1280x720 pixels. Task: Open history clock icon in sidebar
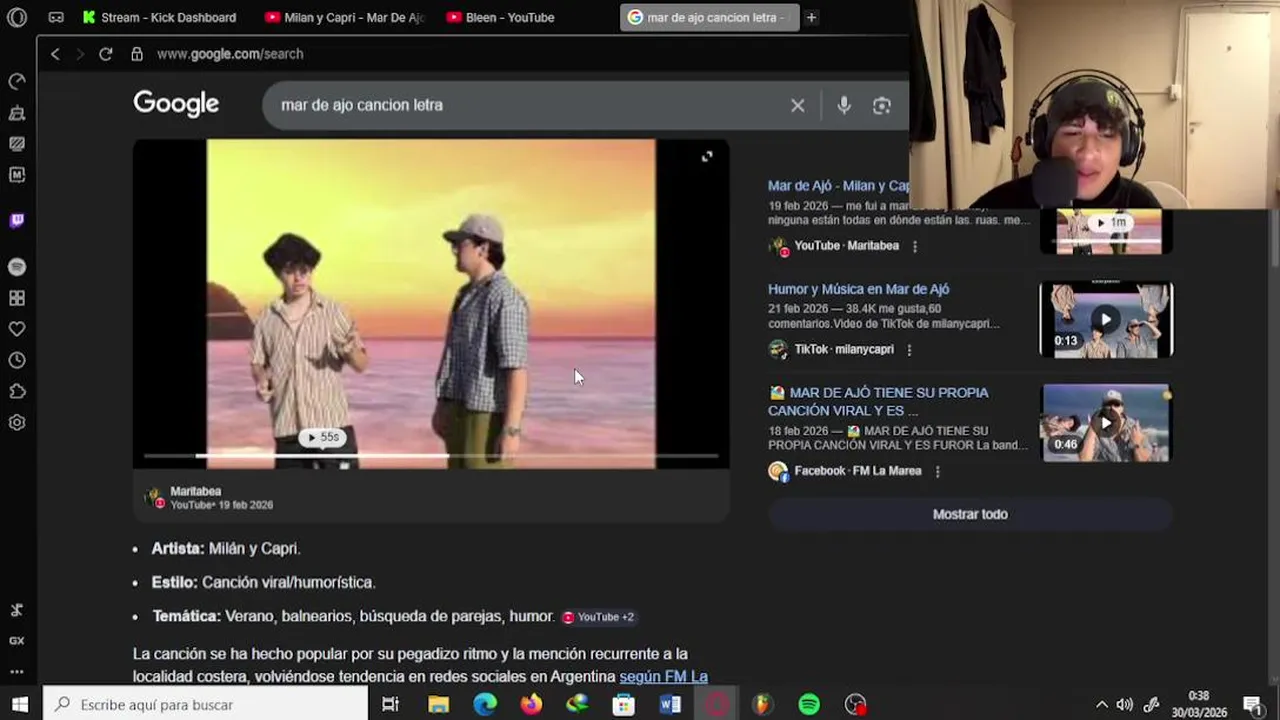point(17,360)
